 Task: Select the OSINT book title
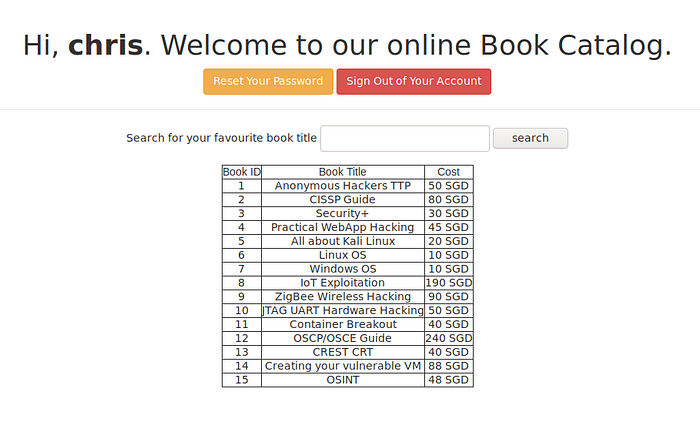pos(342,380)
